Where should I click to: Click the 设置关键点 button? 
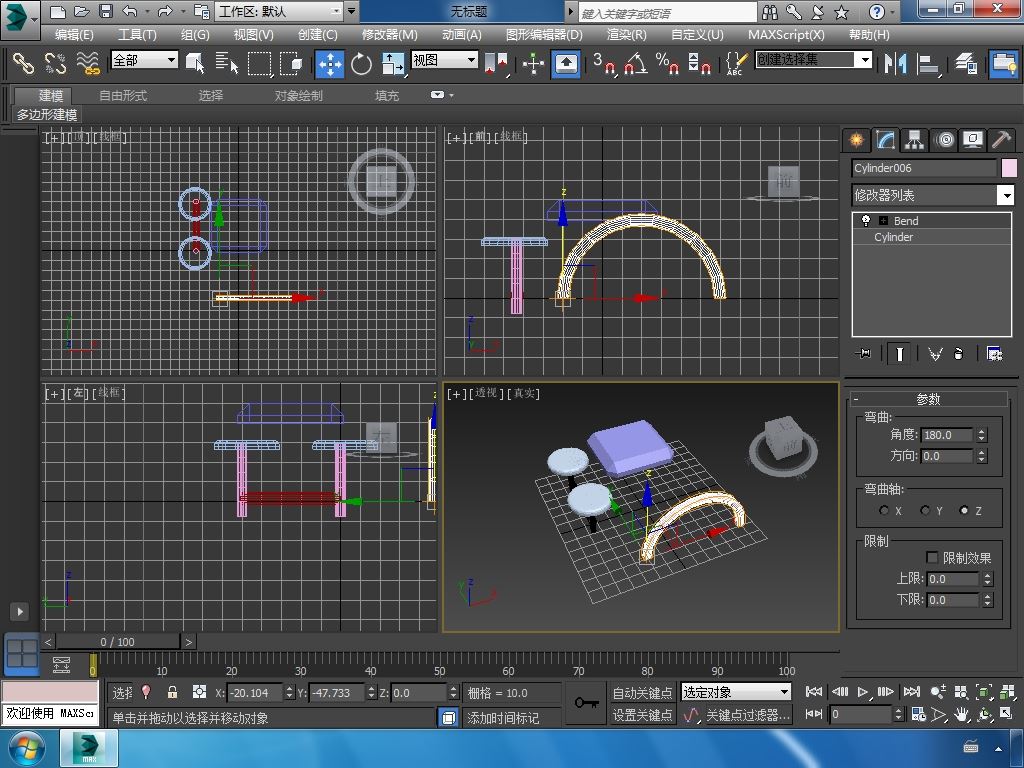[x=642, y=715]
